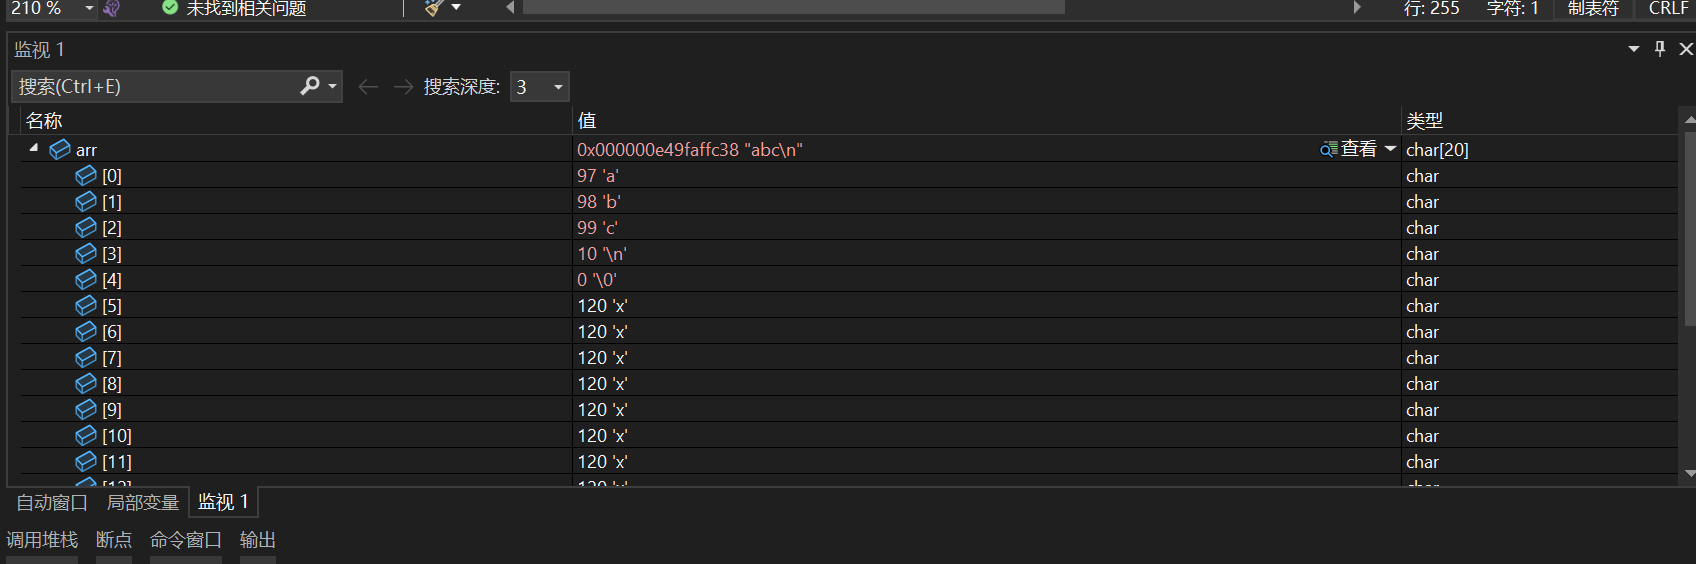Click the CRLF line ending indicator
This screenshot has width=1696, height=564.
(1668, 8)
